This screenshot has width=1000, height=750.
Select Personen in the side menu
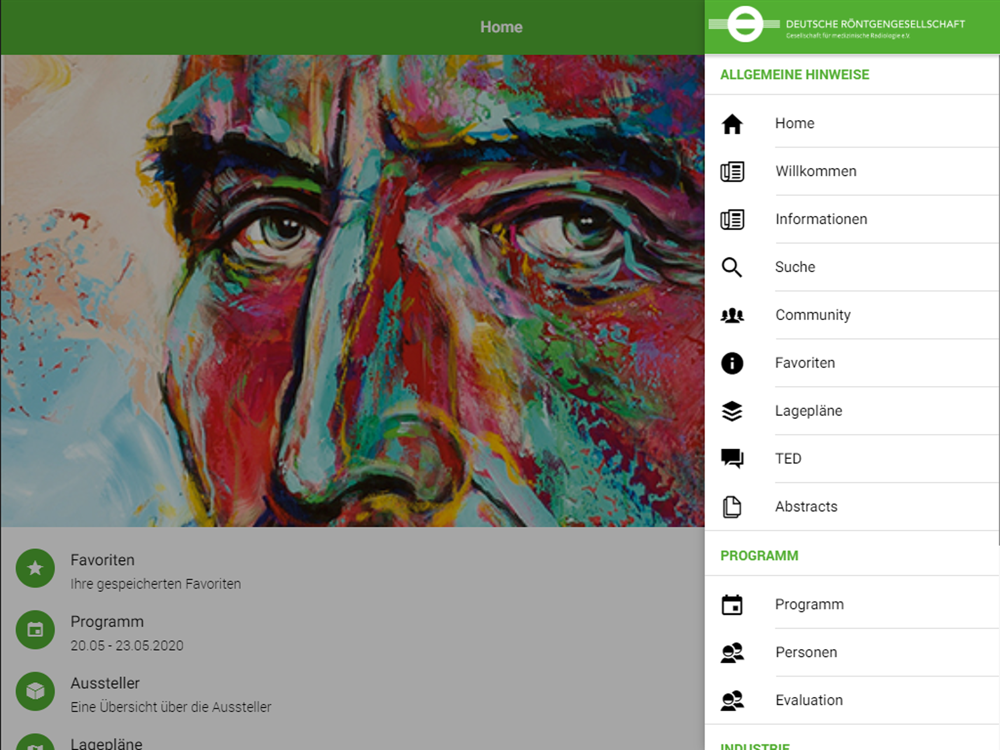852,652
